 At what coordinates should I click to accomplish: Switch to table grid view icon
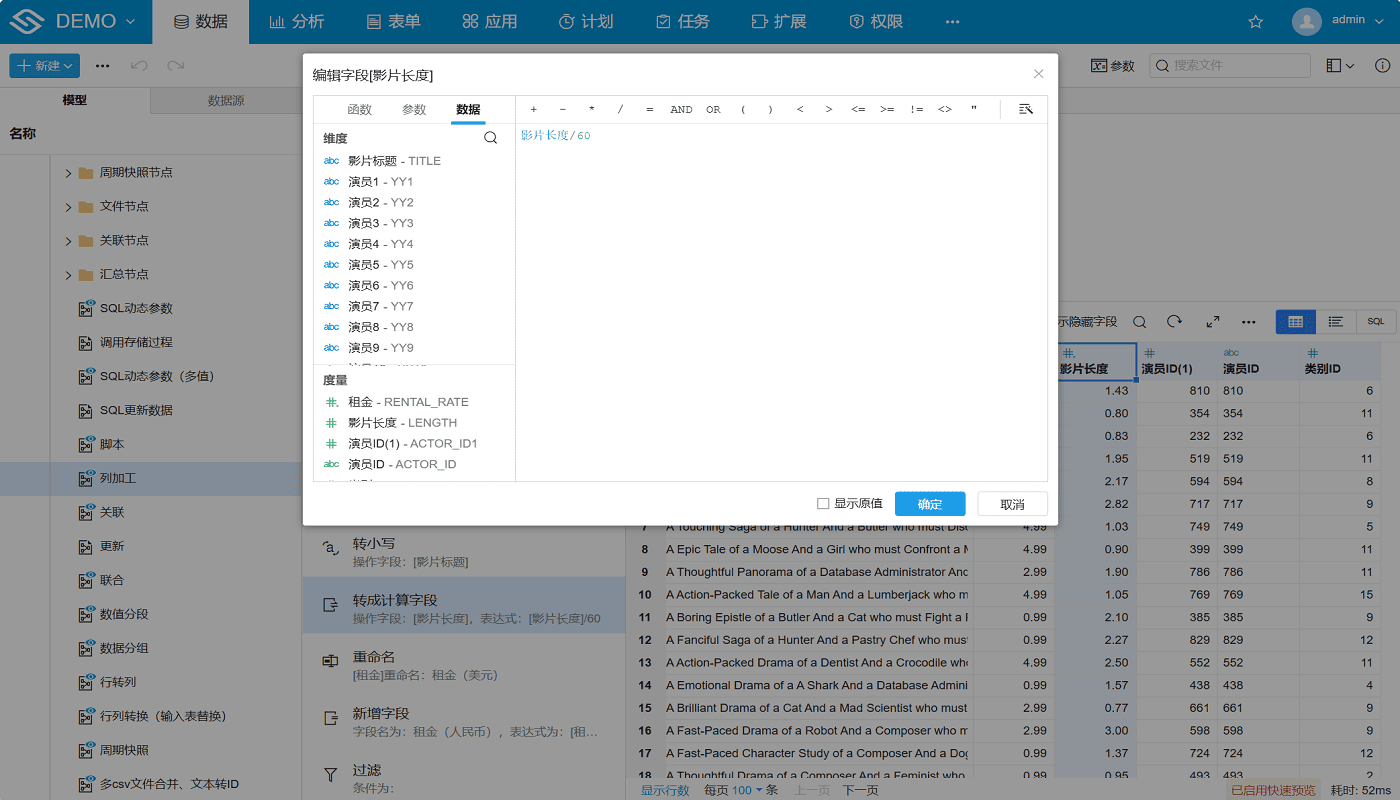(1295, 321)
